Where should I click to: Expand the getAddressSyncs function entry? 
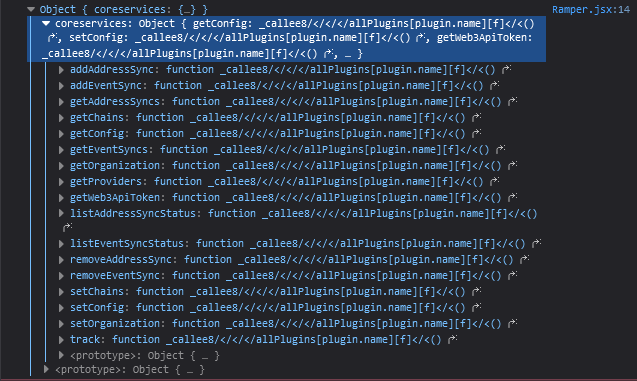(61, 102)
